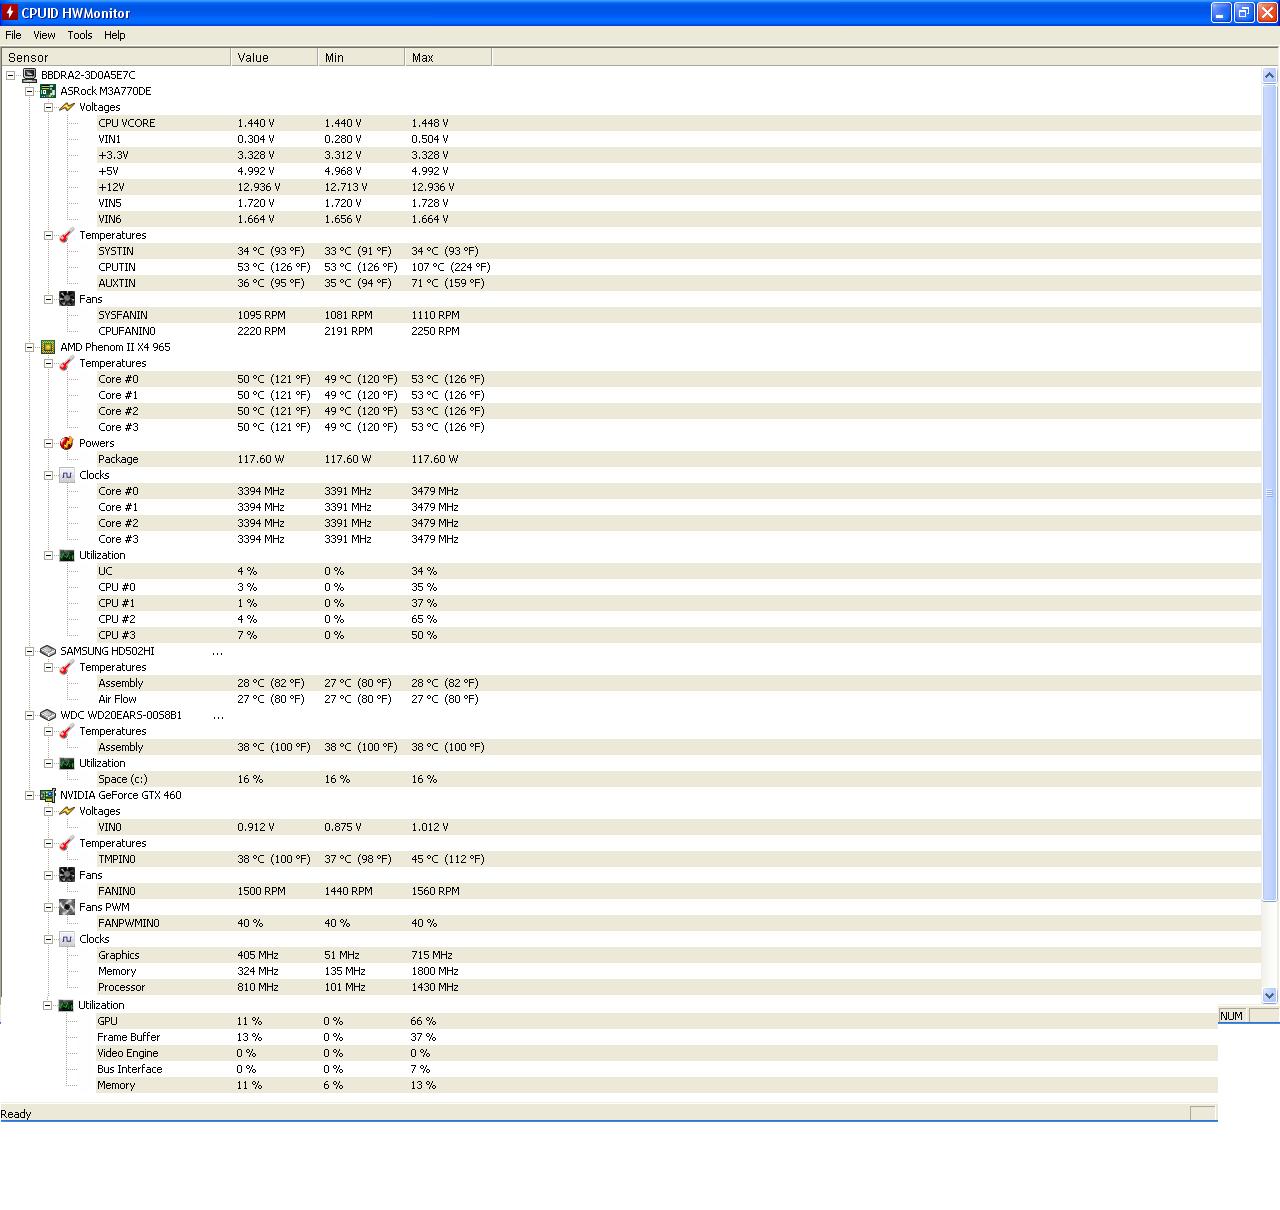Click the vertical scrollbar thumb
The width and height of the screenshot is (1280, 1210).
click(x=1270, y=492)
